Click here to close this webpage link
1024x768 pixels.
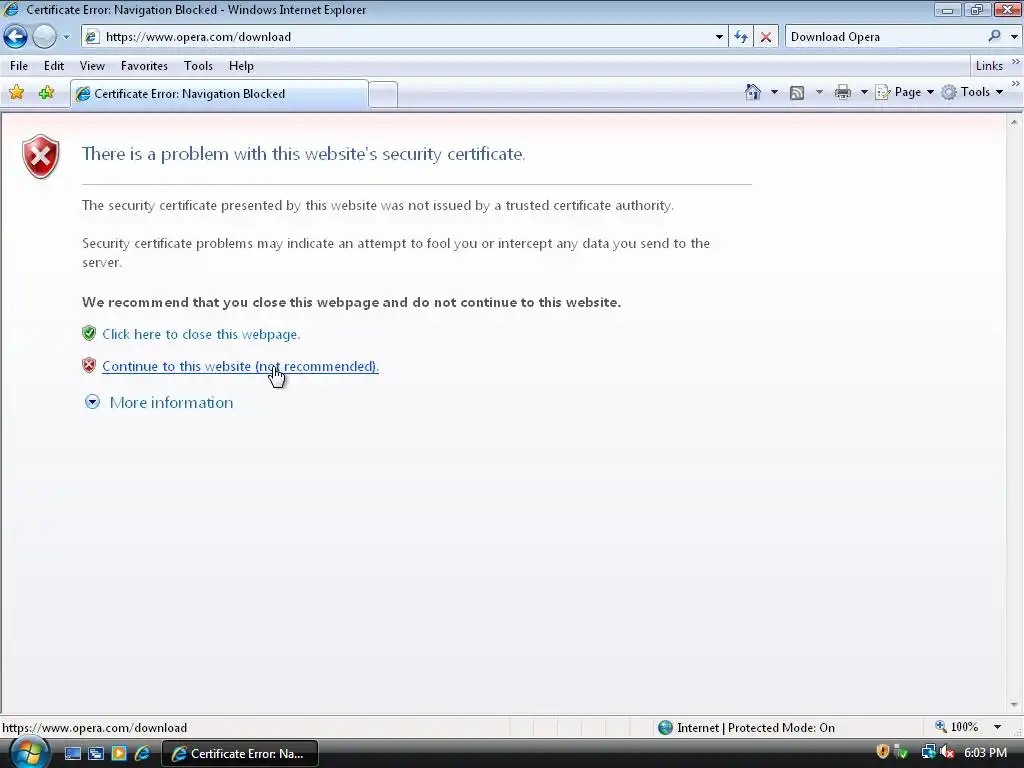click(201, 334)
